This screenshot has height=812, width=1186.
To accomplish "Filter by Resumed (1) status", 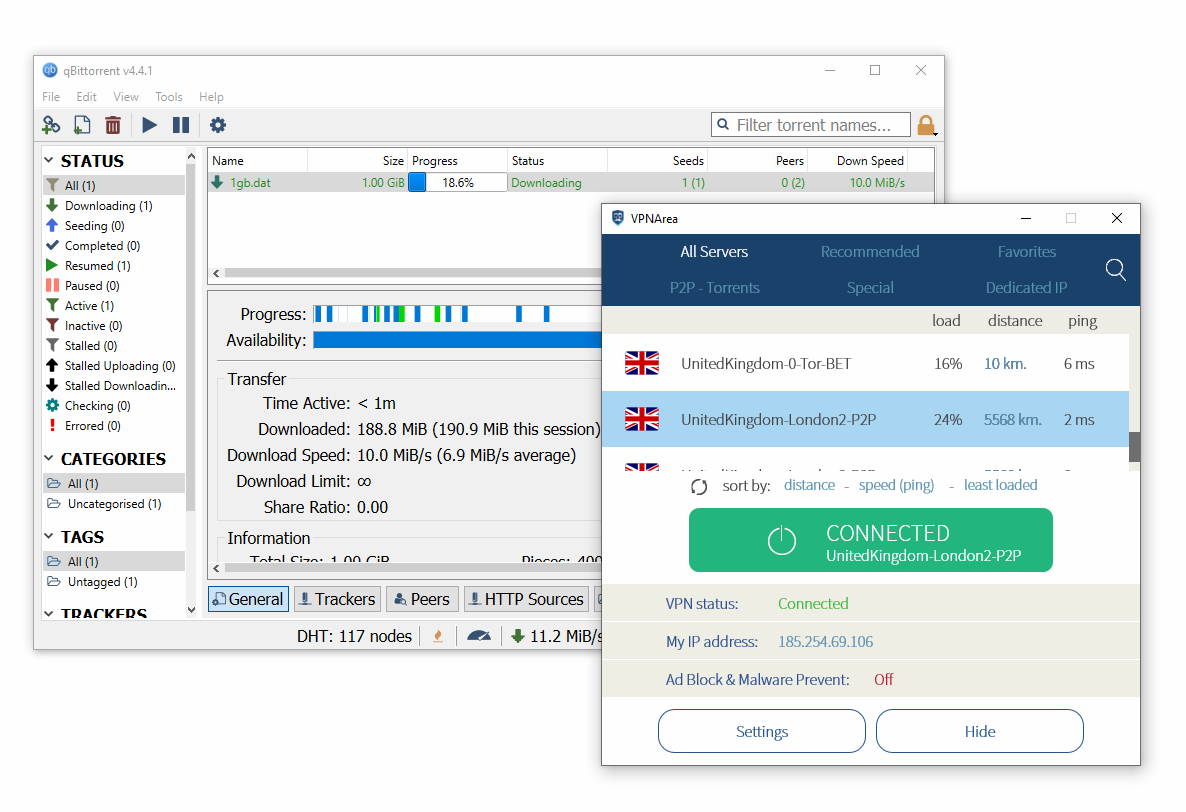I will coord(98,265).
